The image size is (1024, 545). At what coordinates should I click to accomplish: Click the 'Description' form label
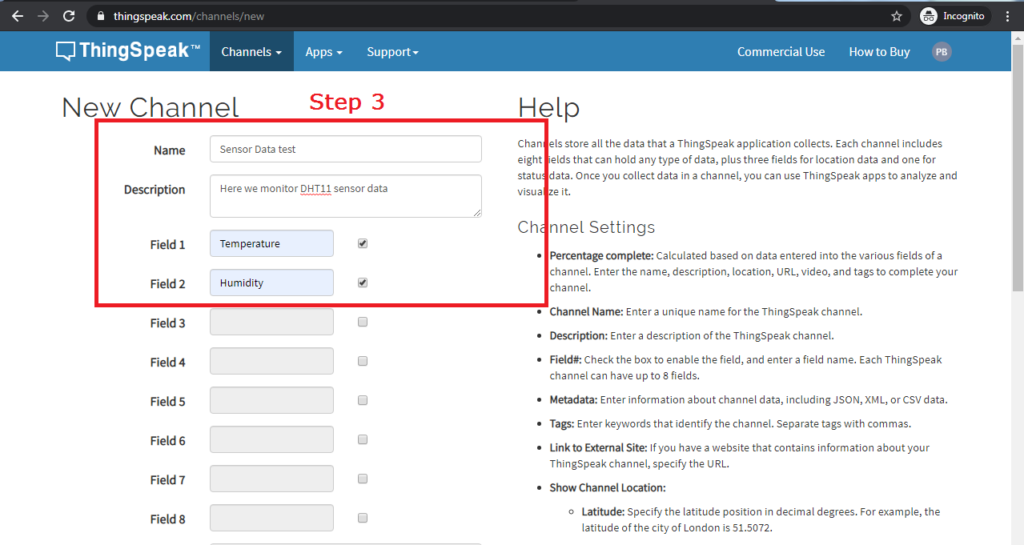tap(154, 190)
